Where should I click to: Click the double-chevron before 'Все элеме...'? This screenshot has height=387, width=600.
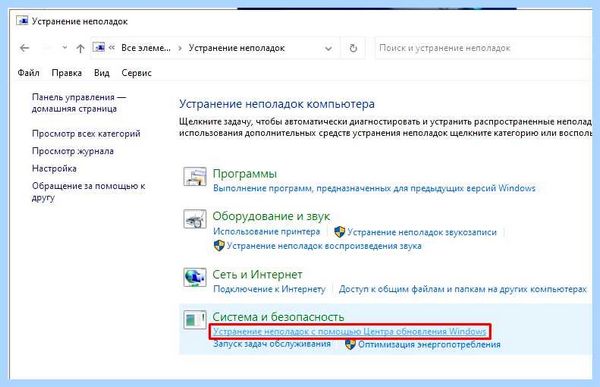pyautogui.click(x=112, y=47)
